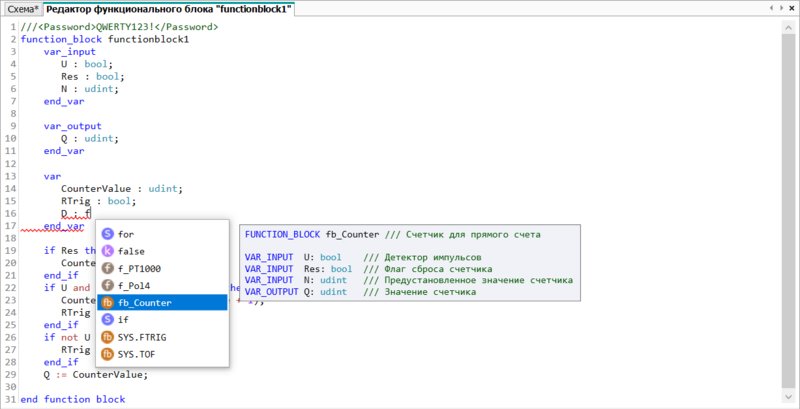Select the 'for' snippet icon in autocomplete
The height and width of the screenshot is (409, 800).
point(107,234)
